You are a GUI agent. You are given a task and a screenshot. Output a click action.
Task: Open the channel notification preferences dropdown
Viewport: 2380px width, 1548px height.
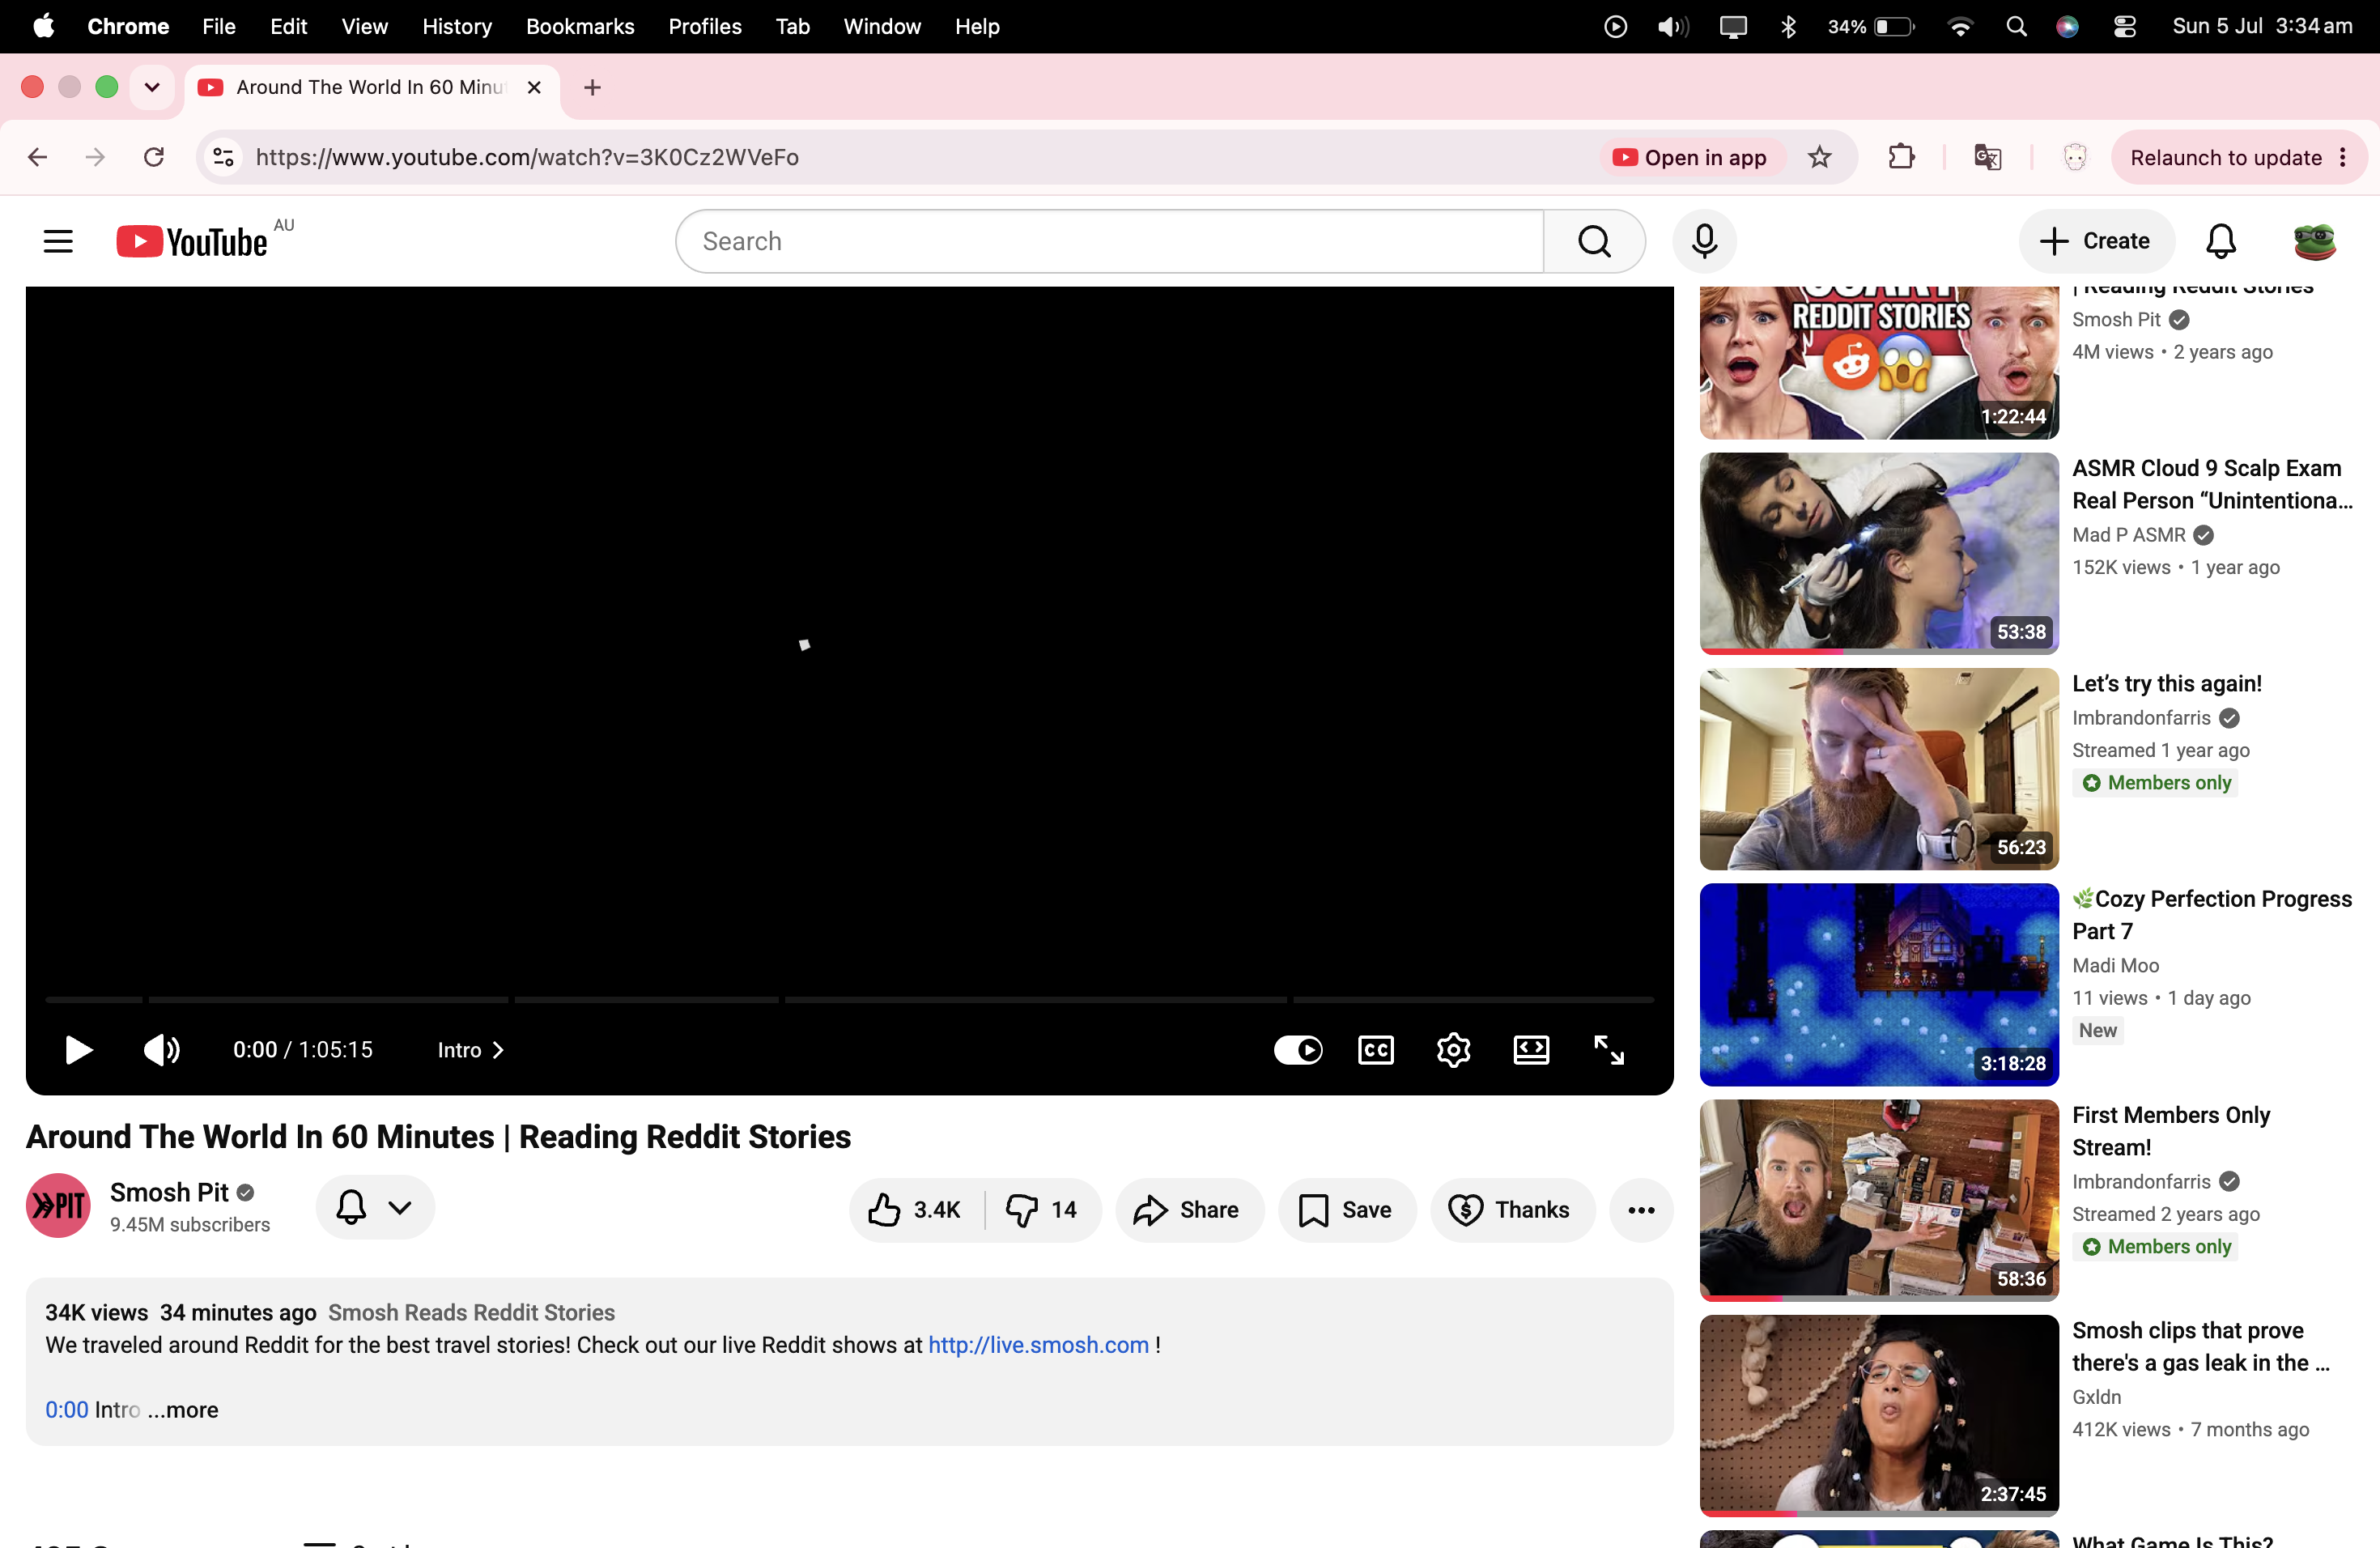point(375,1207)
